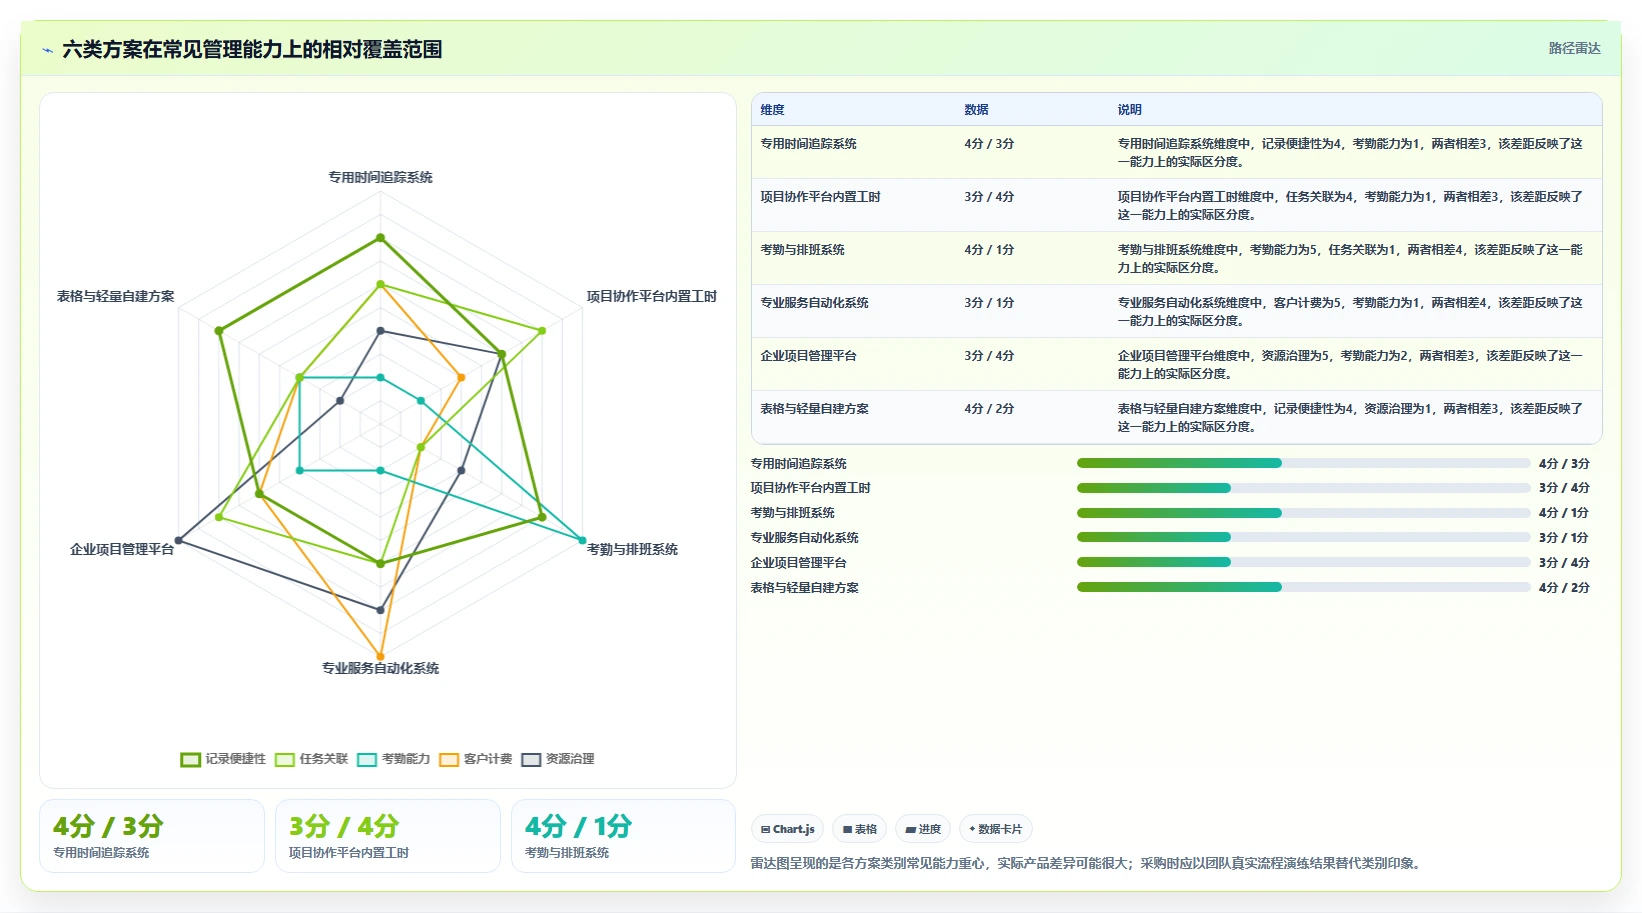Click the small icon beside the page title

coord(47,50)
